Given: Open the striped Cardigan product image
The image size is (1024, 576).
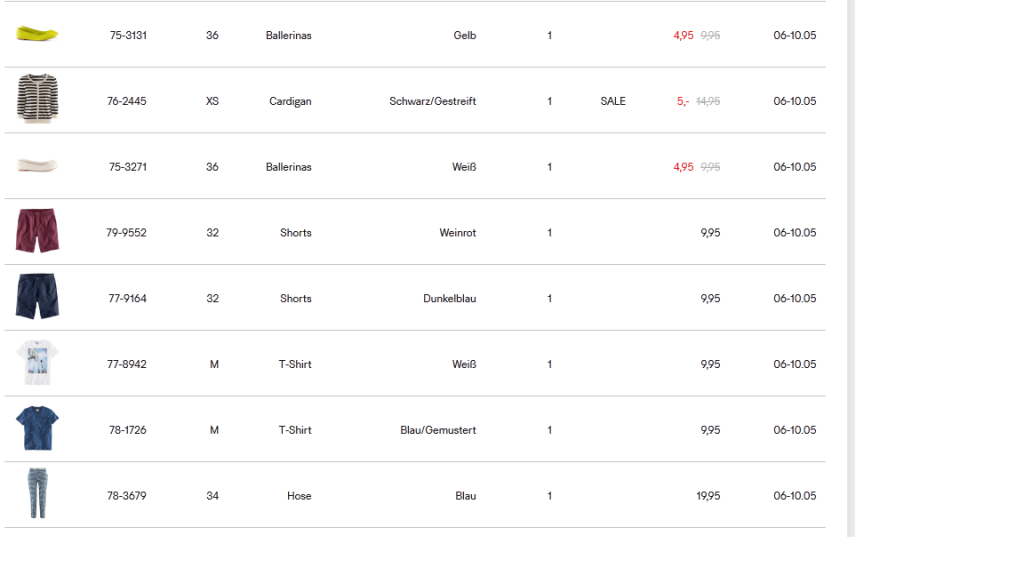Looking at the screenshot, I should pyautogui.click(x=37, y=99).
